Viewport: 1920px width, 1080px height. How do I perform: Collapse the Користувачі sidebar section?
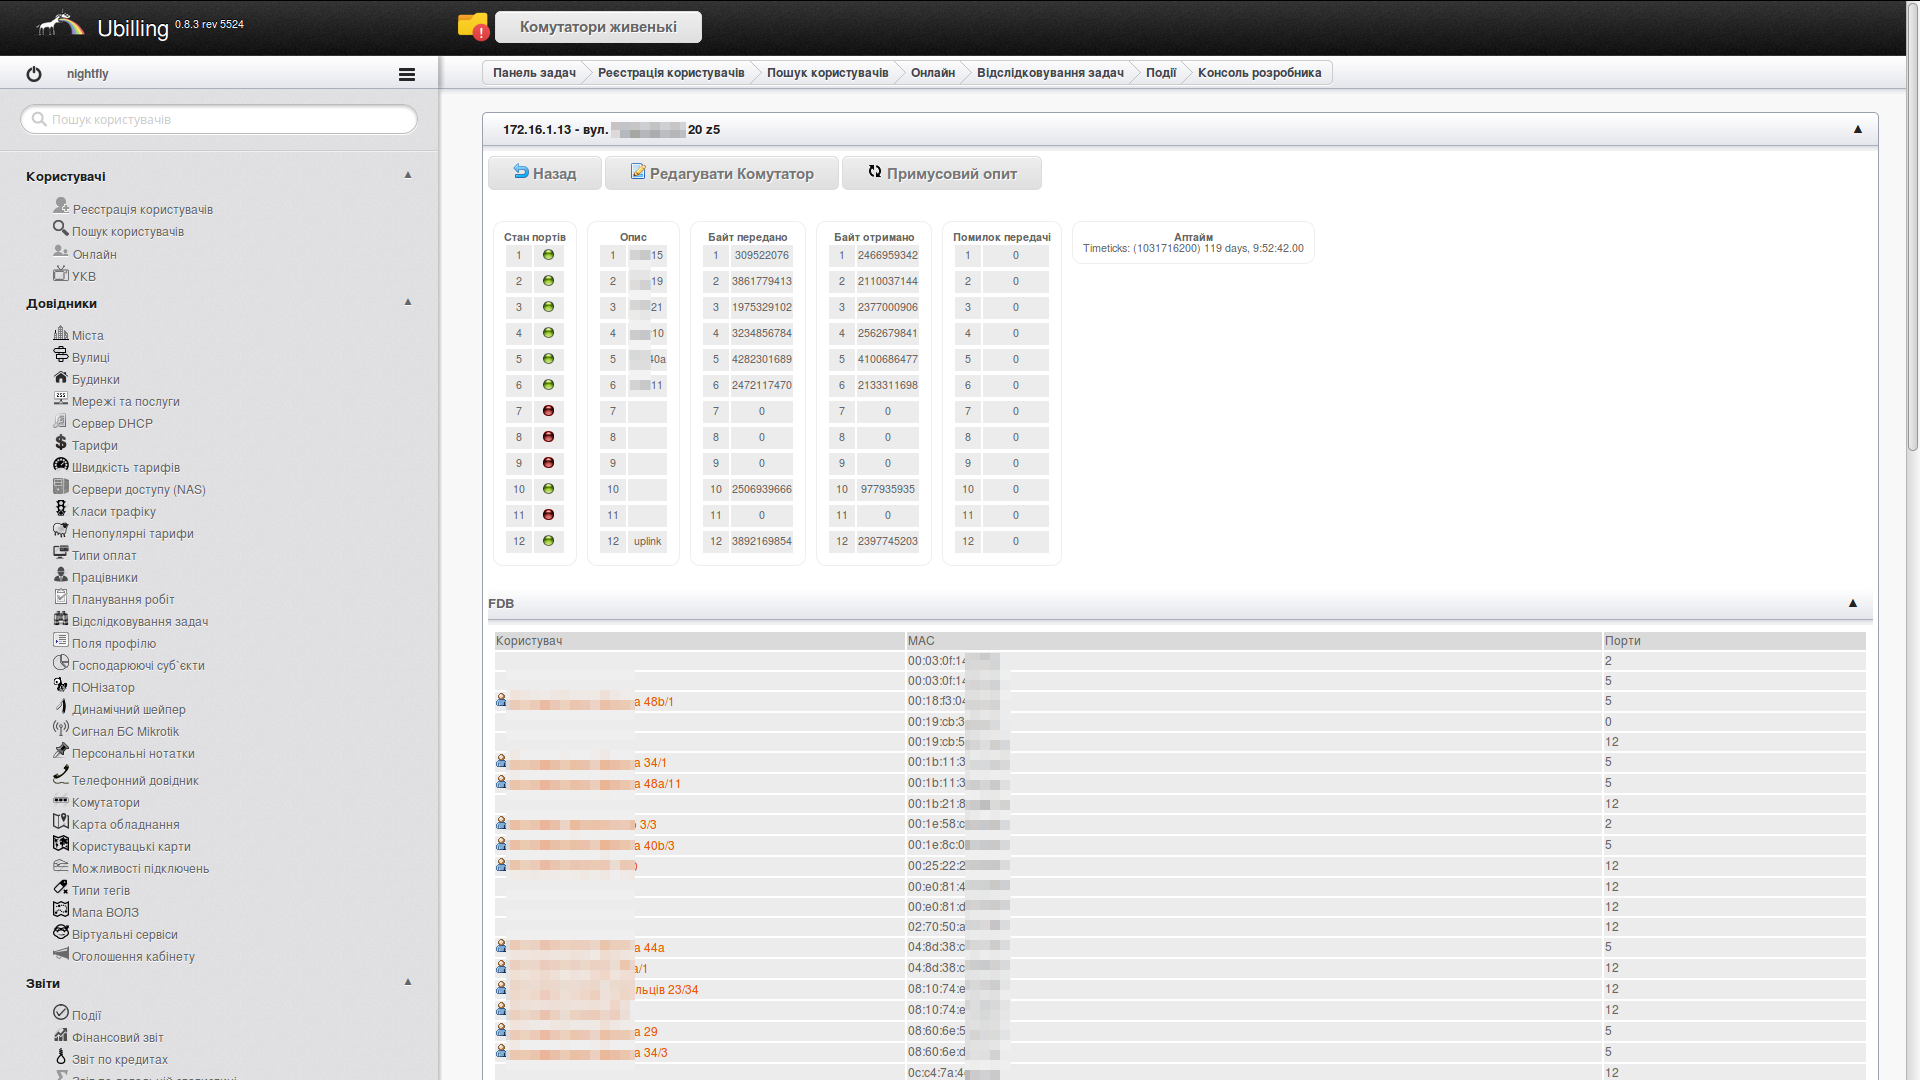tap(408, 175)
